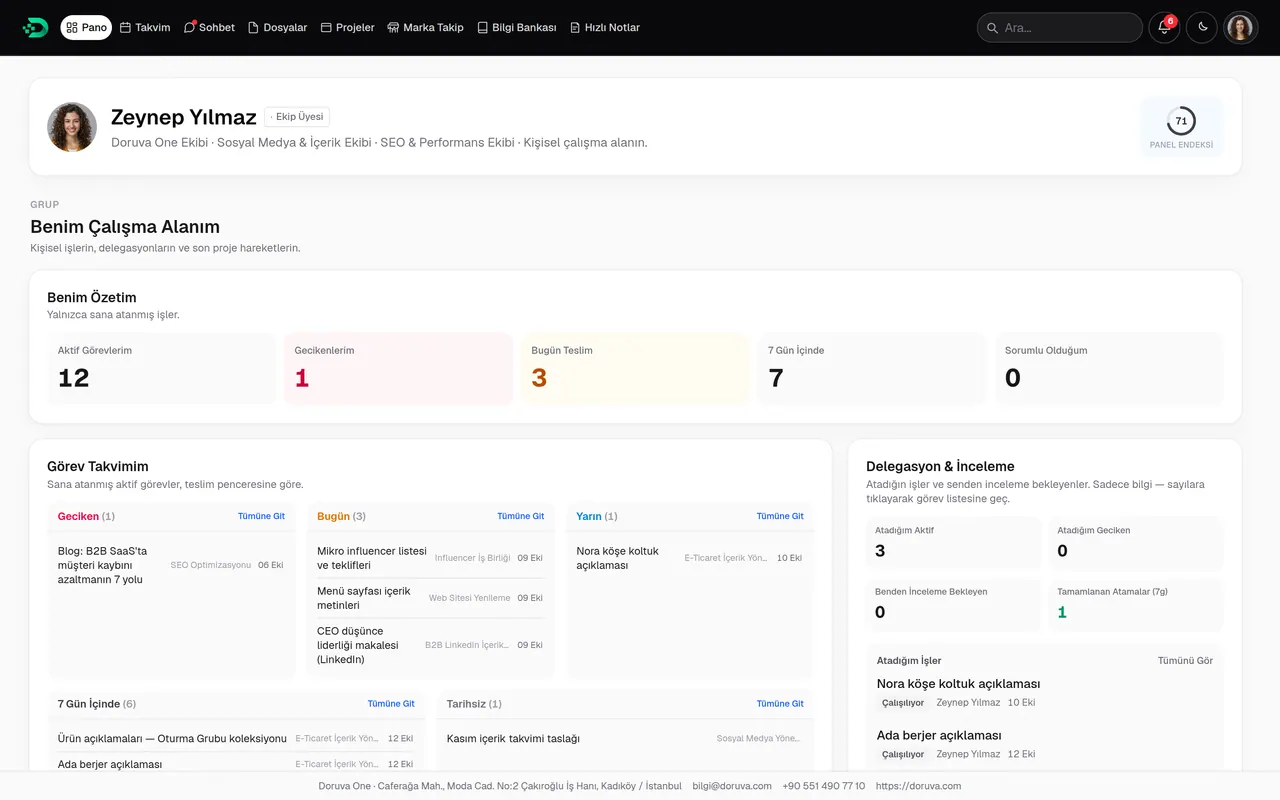Open the https://doruva.com footer link
This screenshot has height=800, width=1280.
(x=918, y=786)
